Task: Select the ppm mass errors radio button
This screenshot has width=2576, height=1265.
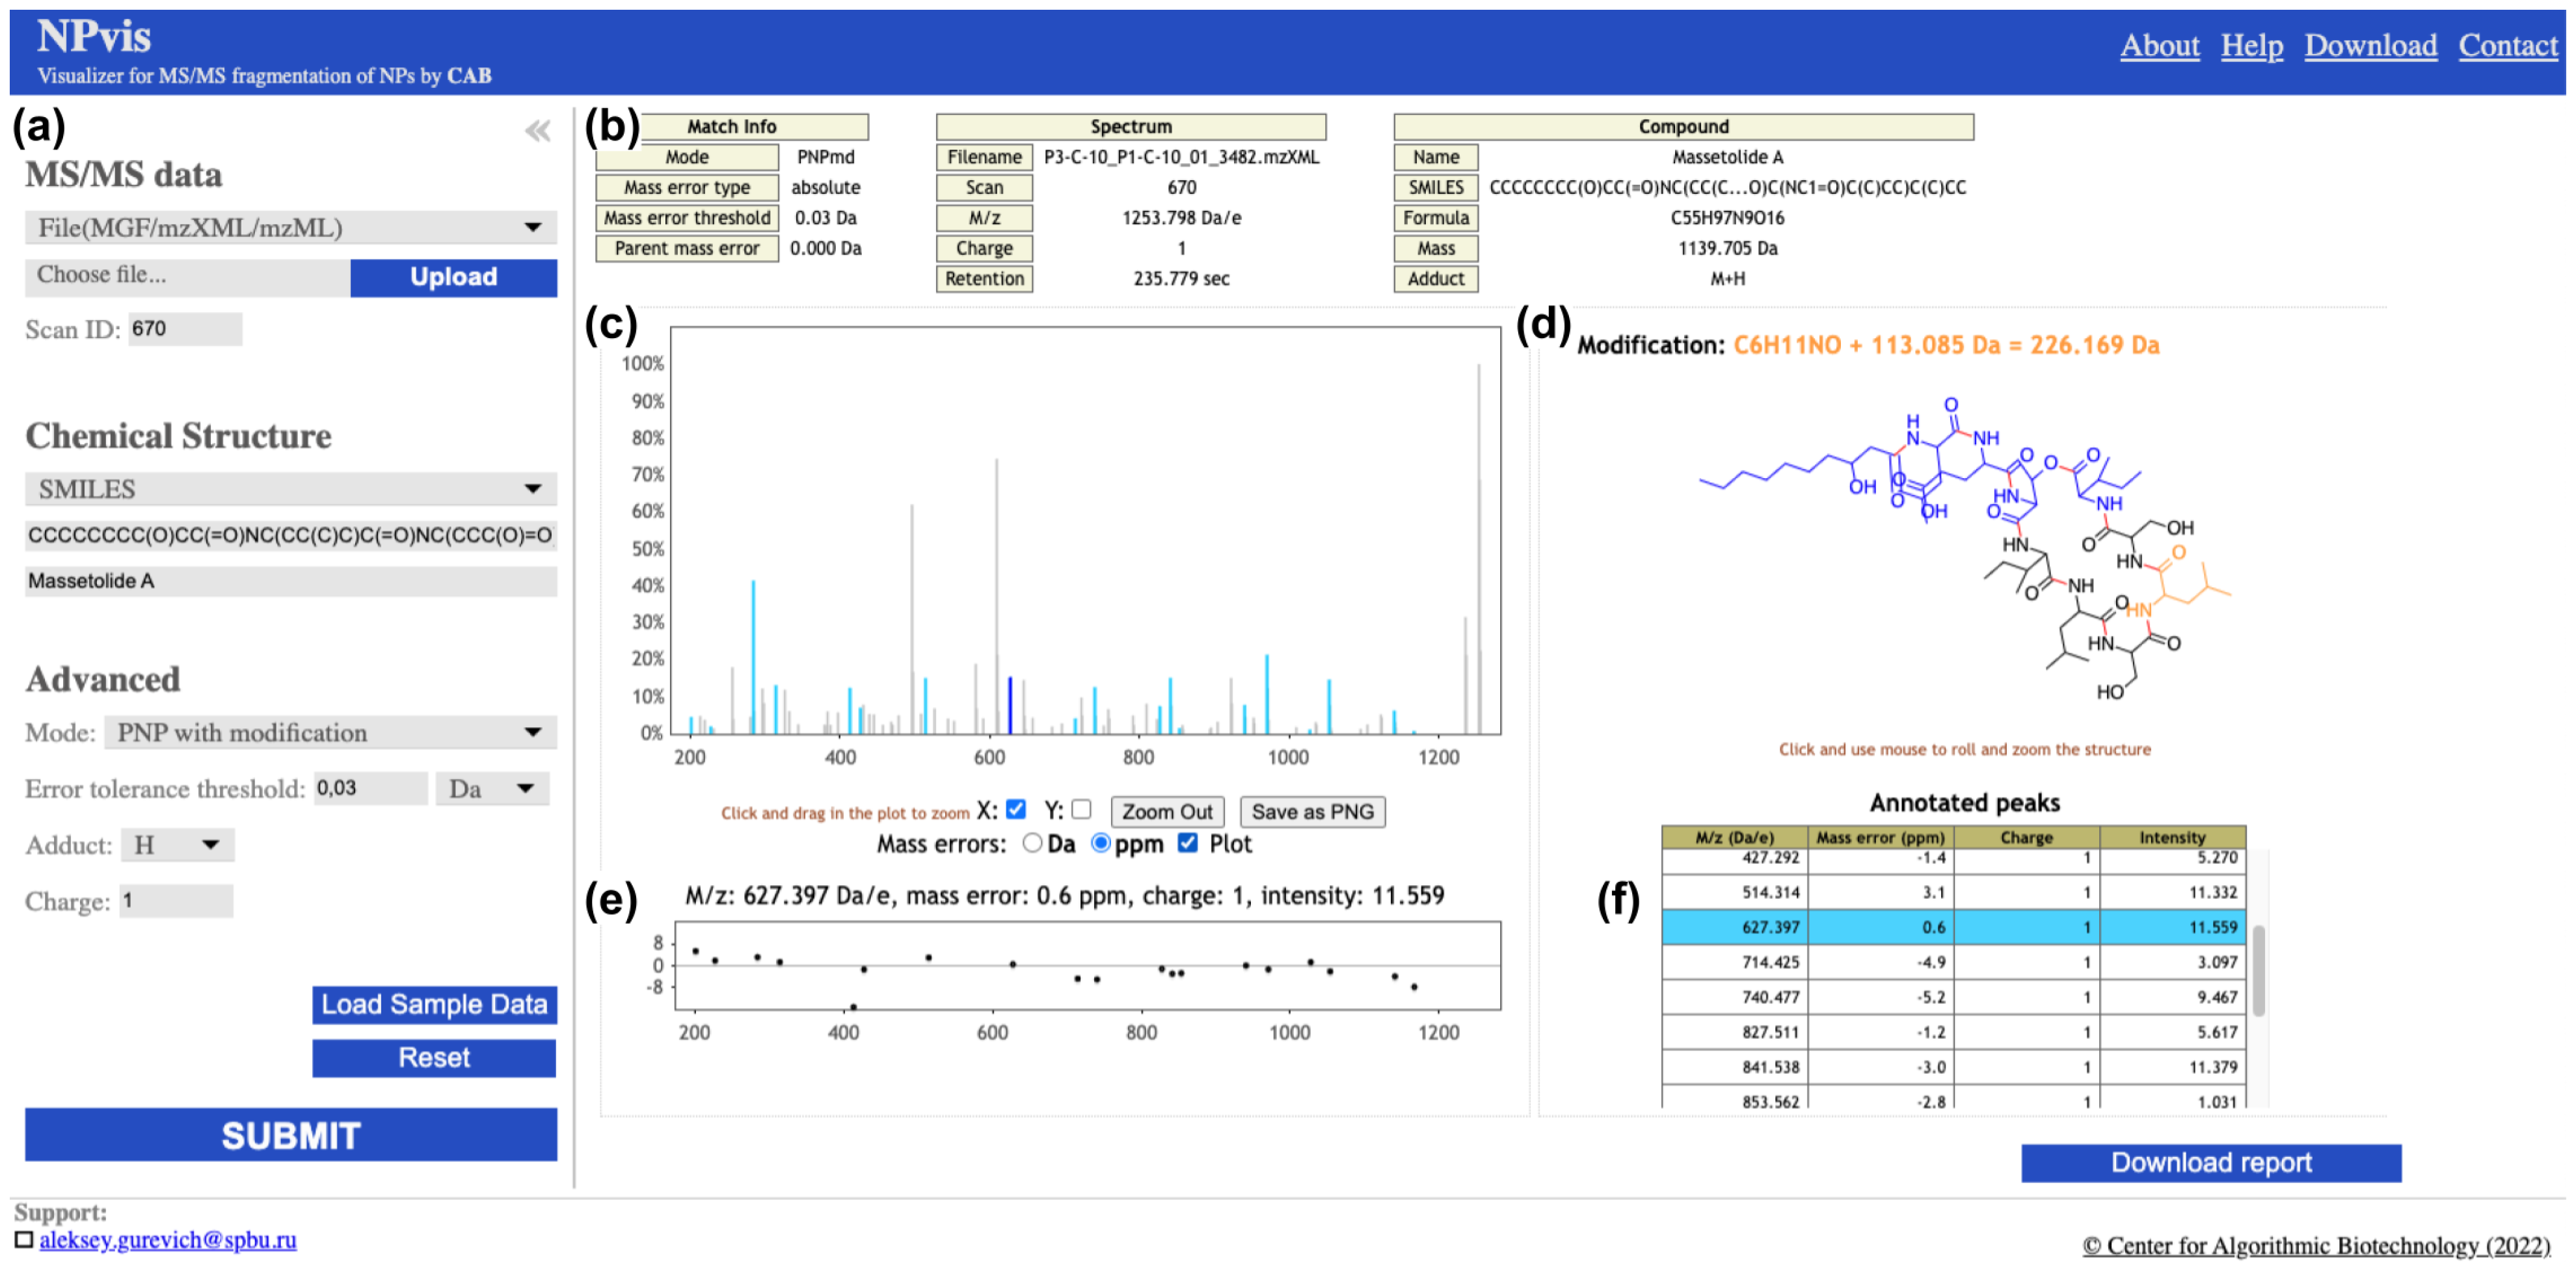Action: pyautogui.click(x=1100, y=844)
